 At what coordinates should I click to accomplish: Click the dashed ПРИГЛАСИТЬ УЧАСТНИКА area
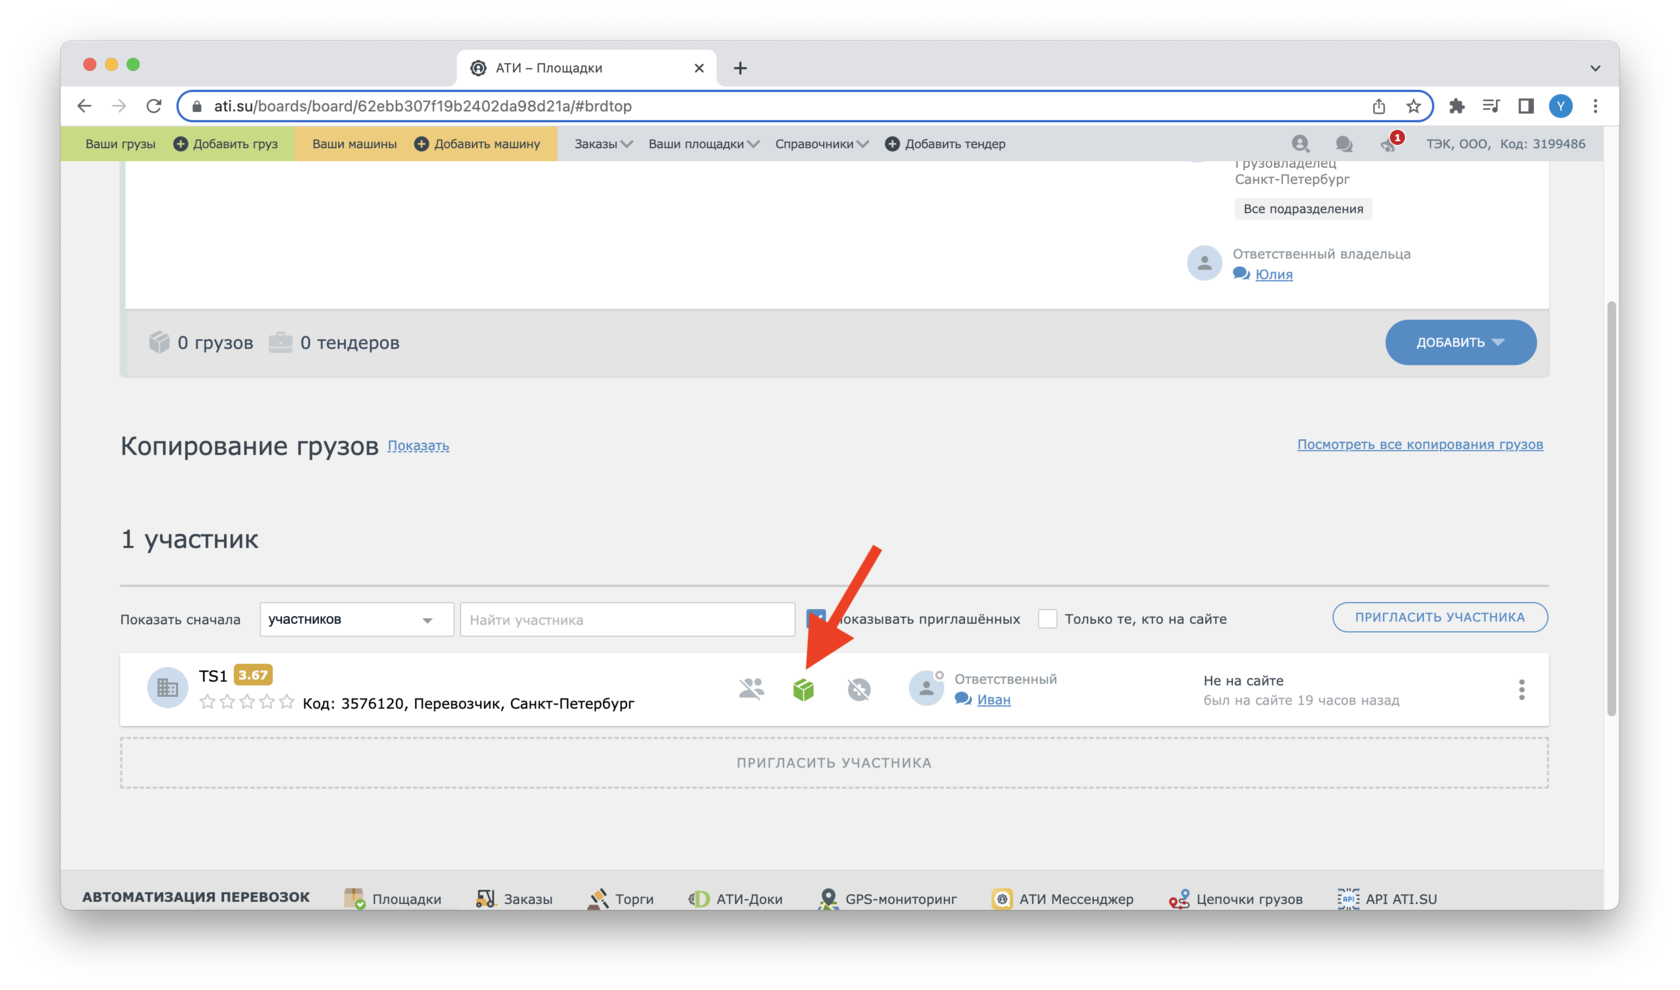tap(834, 762)
